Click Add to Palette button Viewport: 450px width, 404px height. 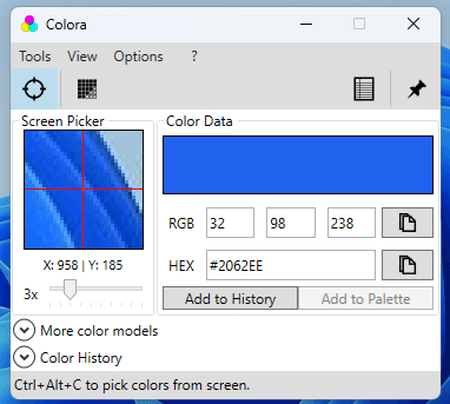(366, 298)
